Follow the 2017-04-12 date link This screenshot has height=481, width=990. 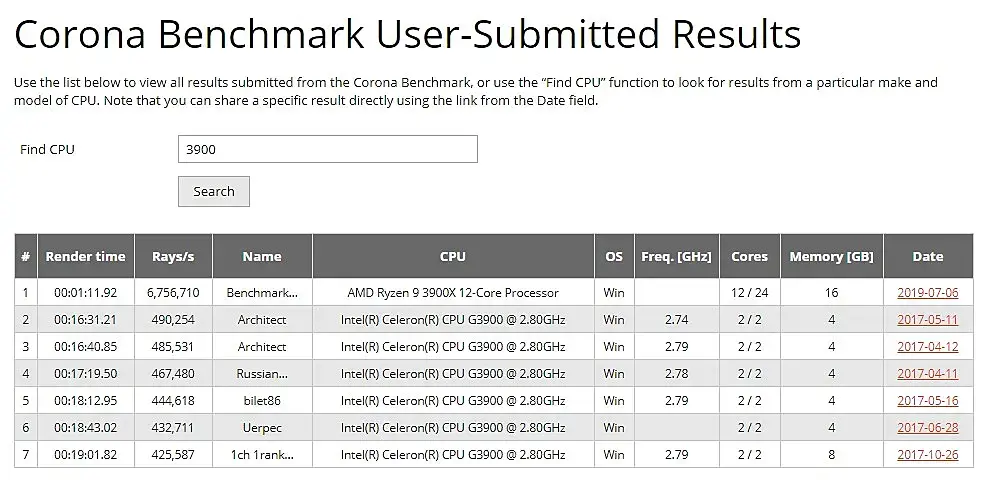(x=927, y=347)
